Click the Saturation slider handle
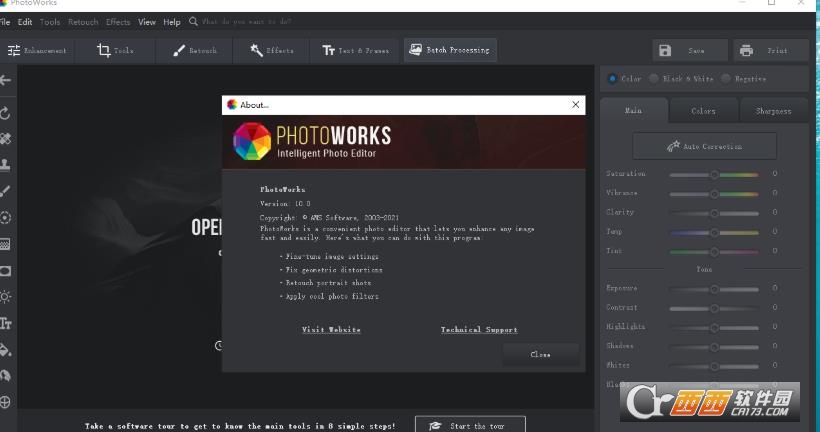The height and width of the screenshot is (432, 820). point(714,175)
